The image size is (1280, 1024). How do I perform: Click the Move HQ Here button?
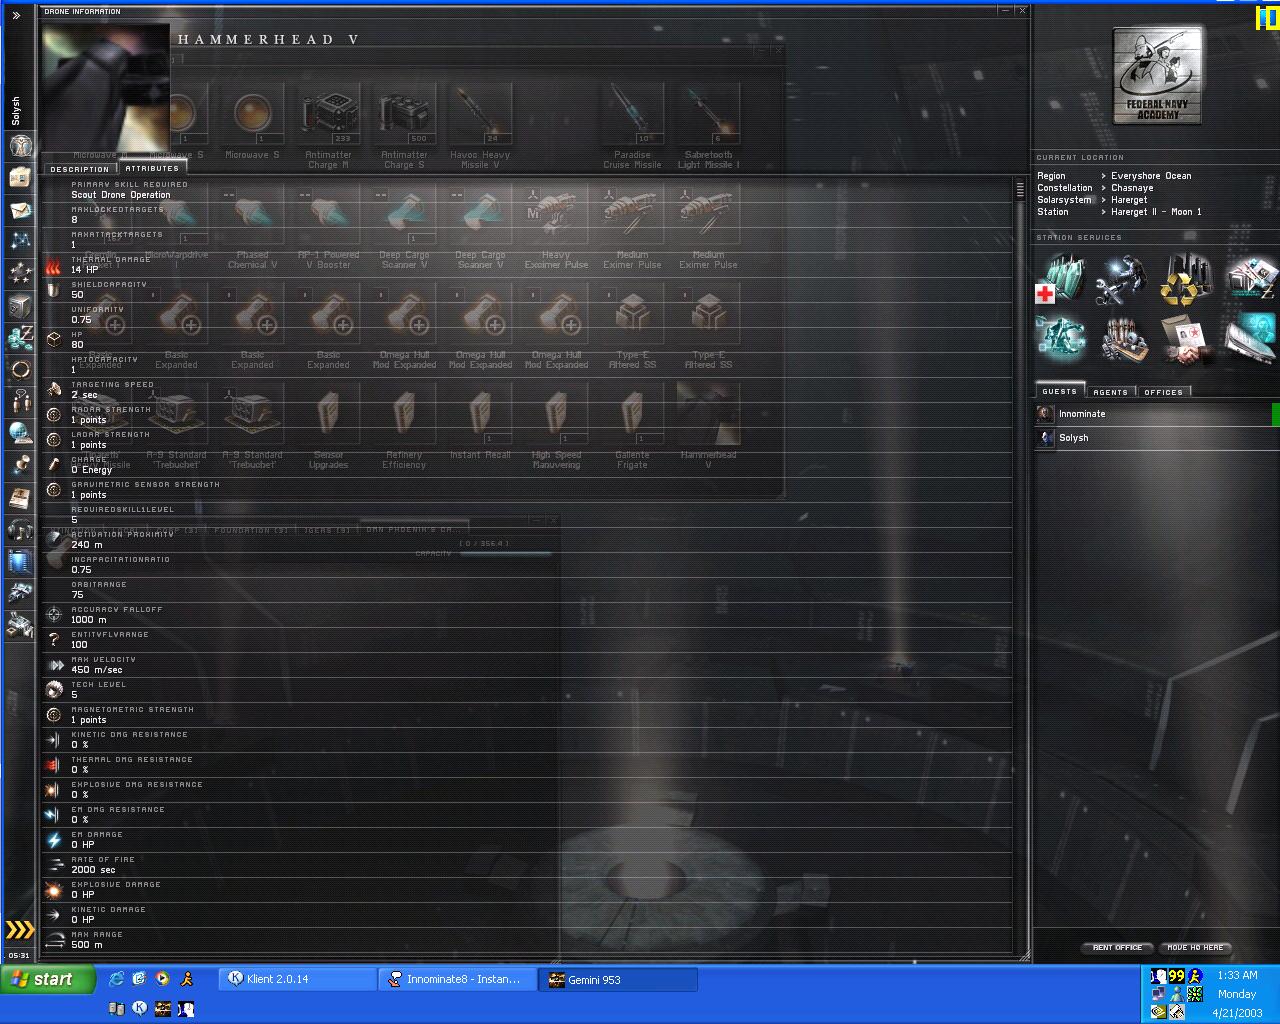(x=1195, y=947)
